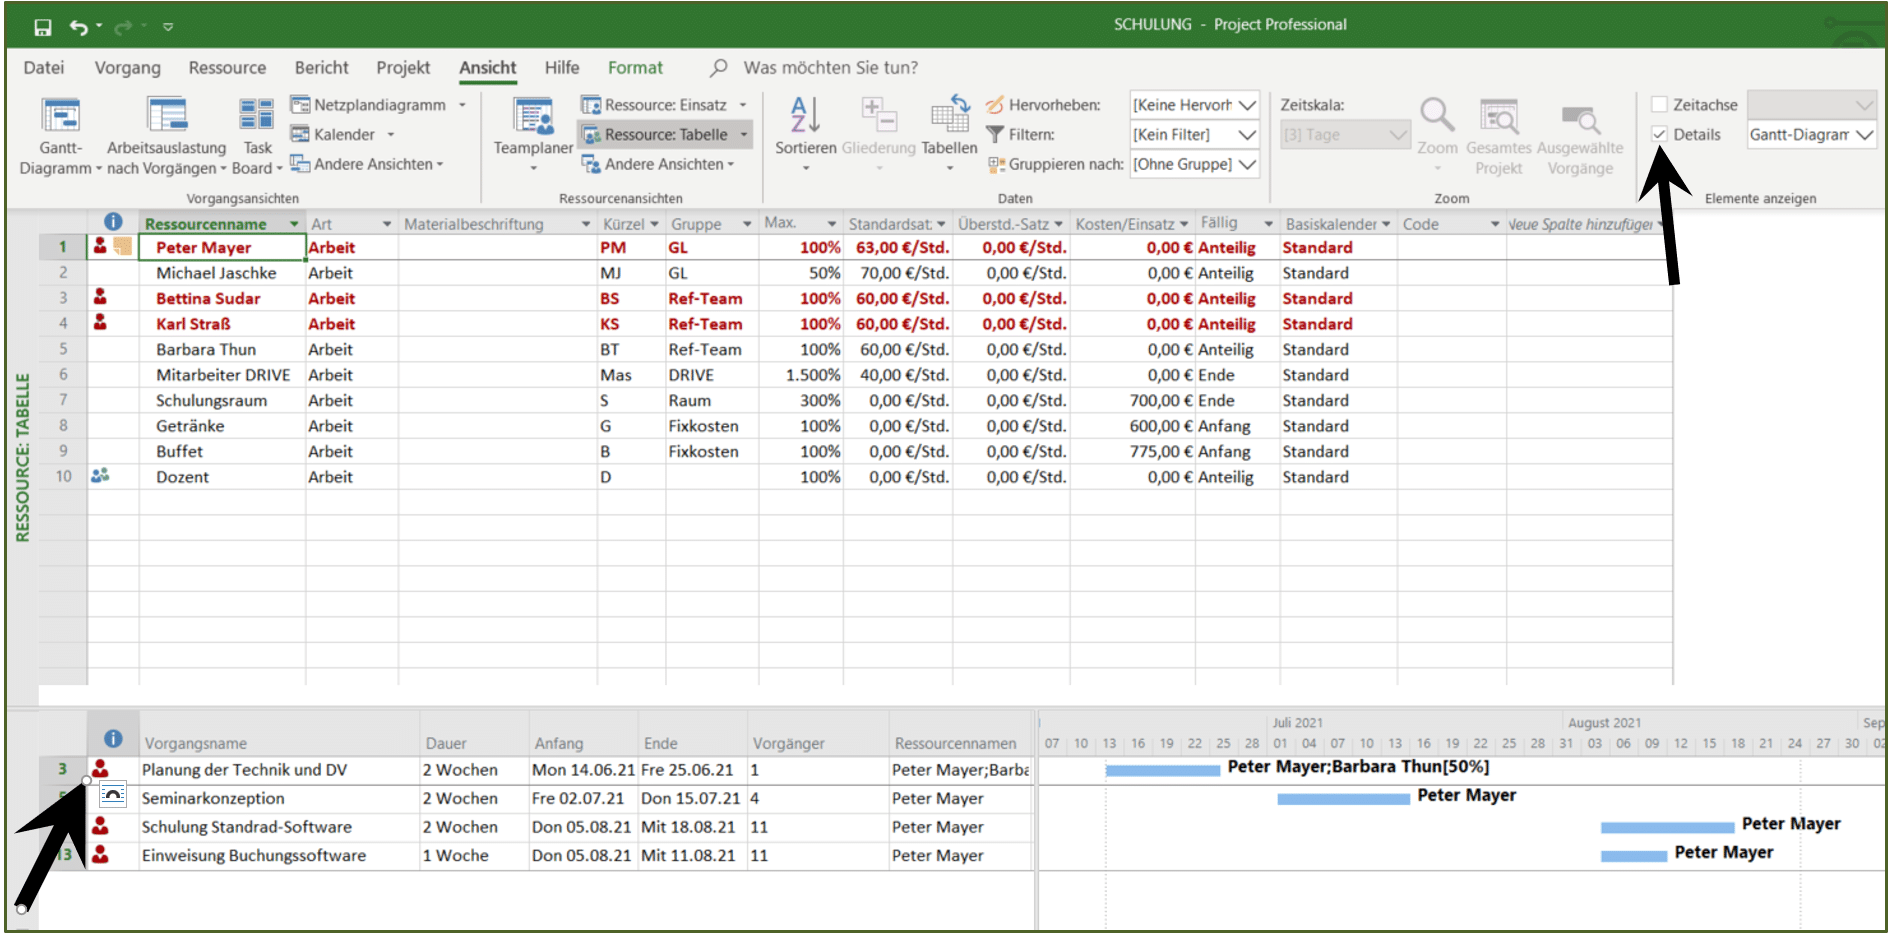The height and width of the screenshot is (937, 1891).
Task: Click overallocation icon for Bettina Sudar
Action: pyautogui.click(x=100, y=297)
